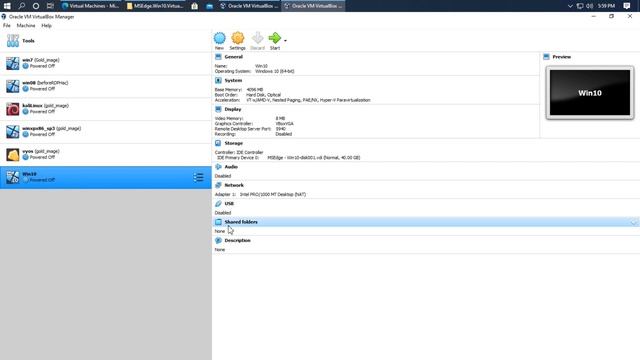This screenshot has height=360, width=640.
Task: Show hidden tray icons chevron
Action: (570, 6)
